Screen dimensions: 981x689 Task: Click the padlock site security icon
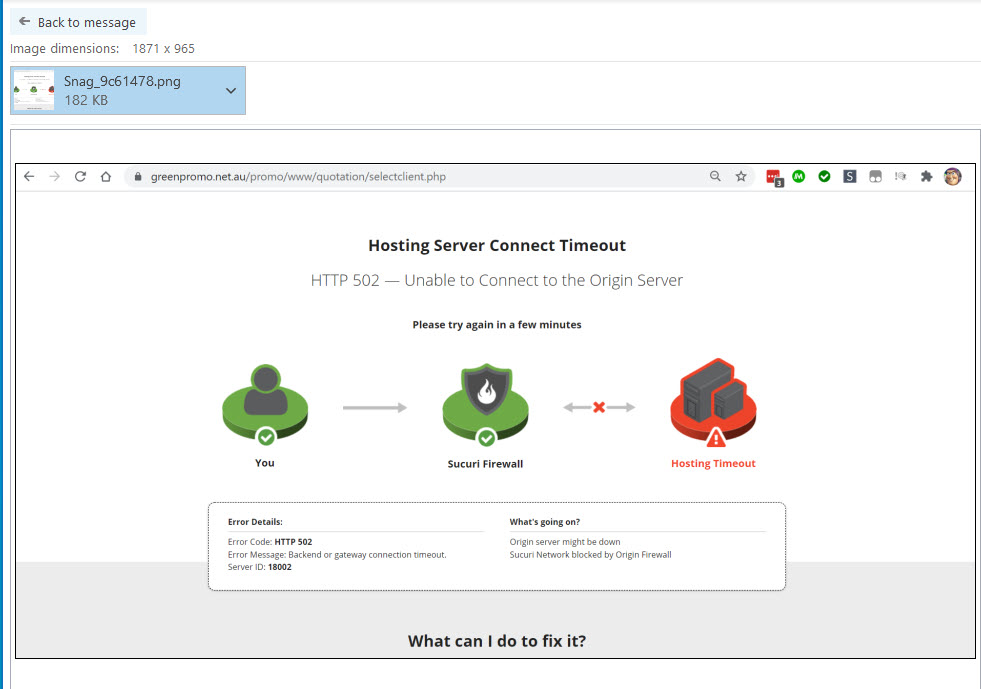coord(139,177)
